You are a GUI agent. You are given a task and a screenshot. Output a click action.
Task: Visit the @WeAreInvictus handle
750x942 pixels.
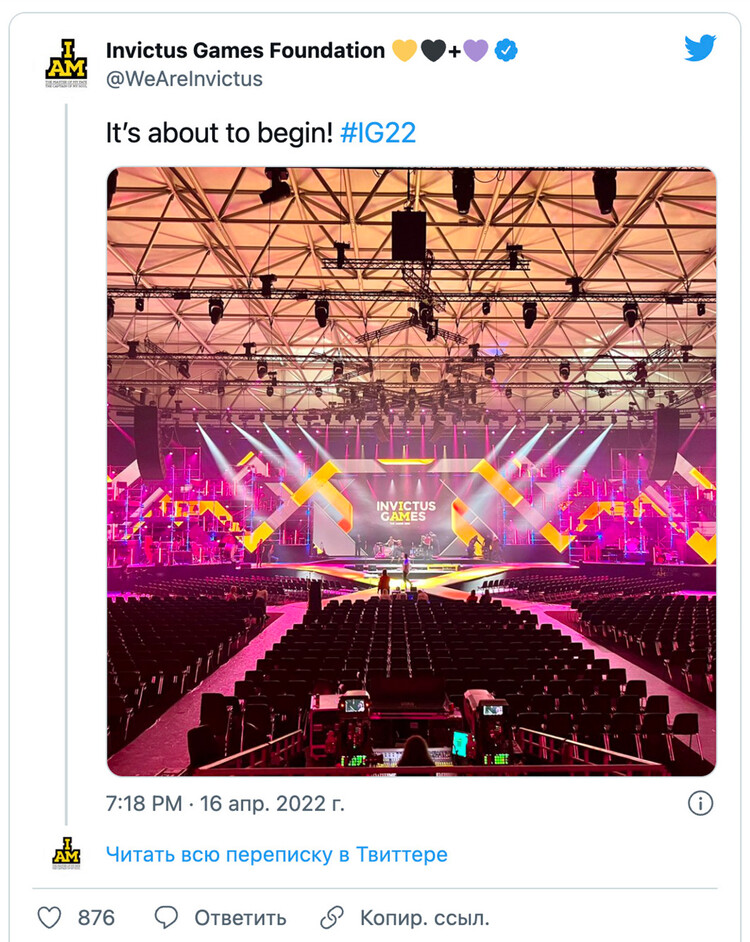(184, 78)
